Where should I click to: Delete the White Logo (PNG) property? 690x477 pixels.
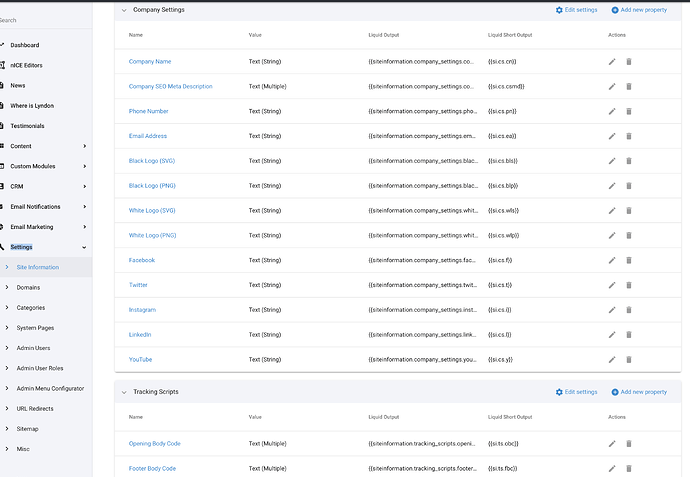click(629, 235)
